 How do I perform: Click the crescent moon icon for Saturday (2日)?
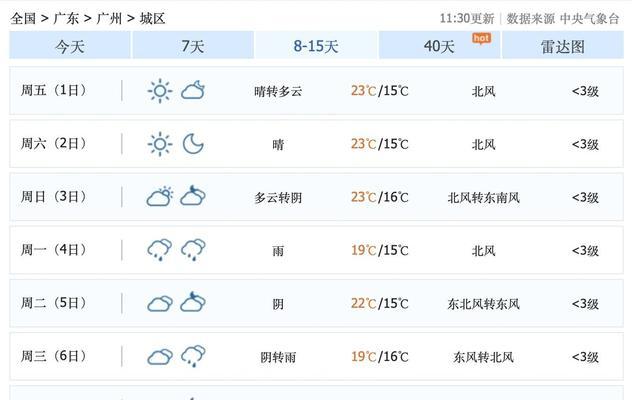[x=193, y=144]
